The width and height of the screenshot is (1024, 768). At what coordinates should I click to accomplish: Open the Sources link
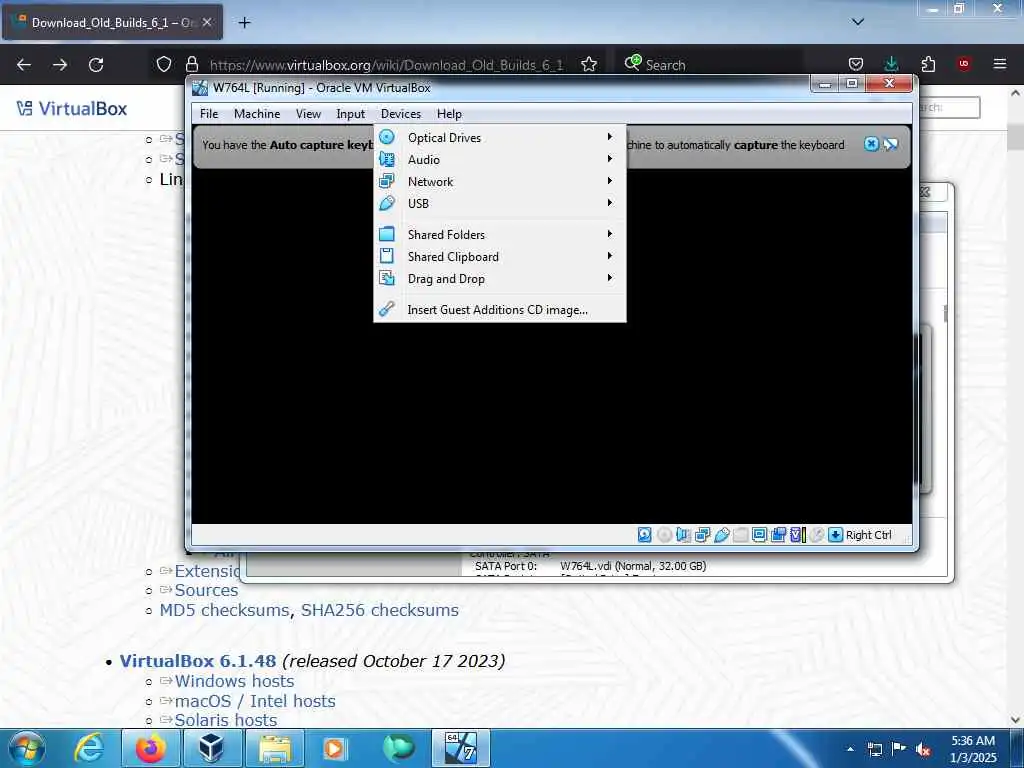click(x=206, y=590)
